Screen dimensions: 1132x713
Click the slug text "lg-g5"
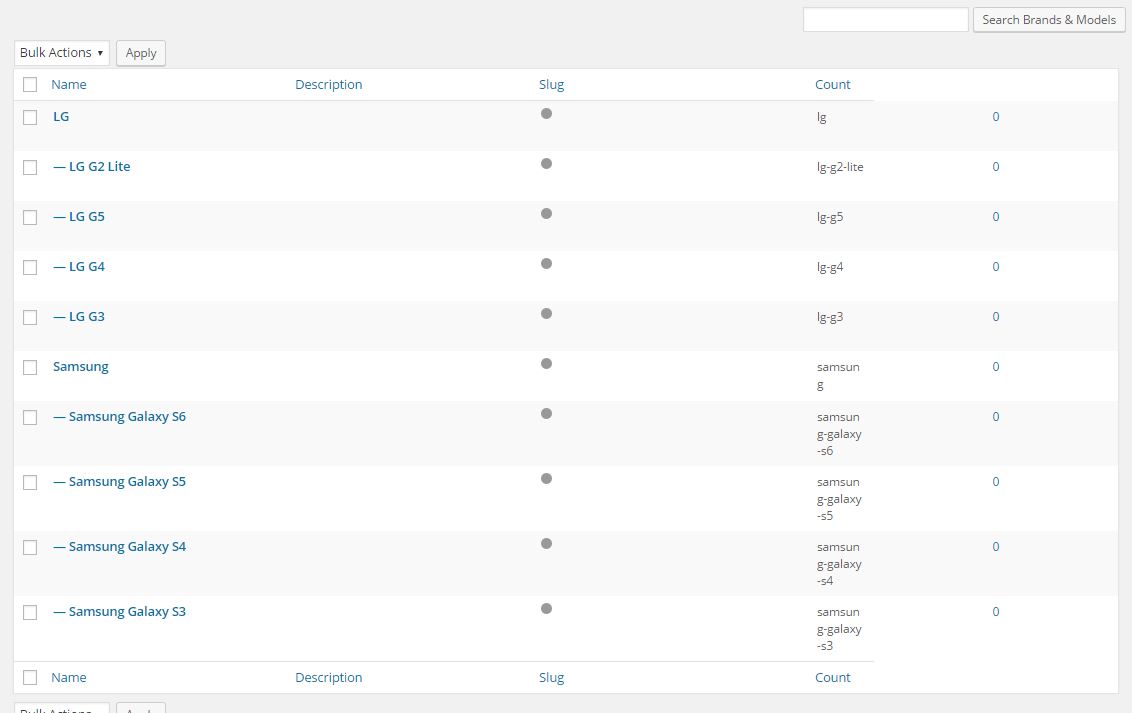tap(830, 217)
